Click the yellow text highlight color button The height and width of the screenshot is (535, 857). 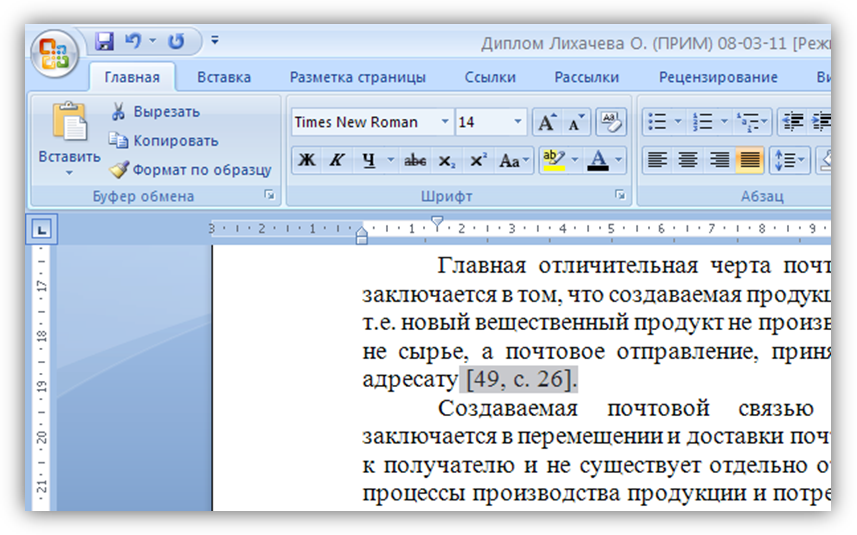click(x=551, y=160)
